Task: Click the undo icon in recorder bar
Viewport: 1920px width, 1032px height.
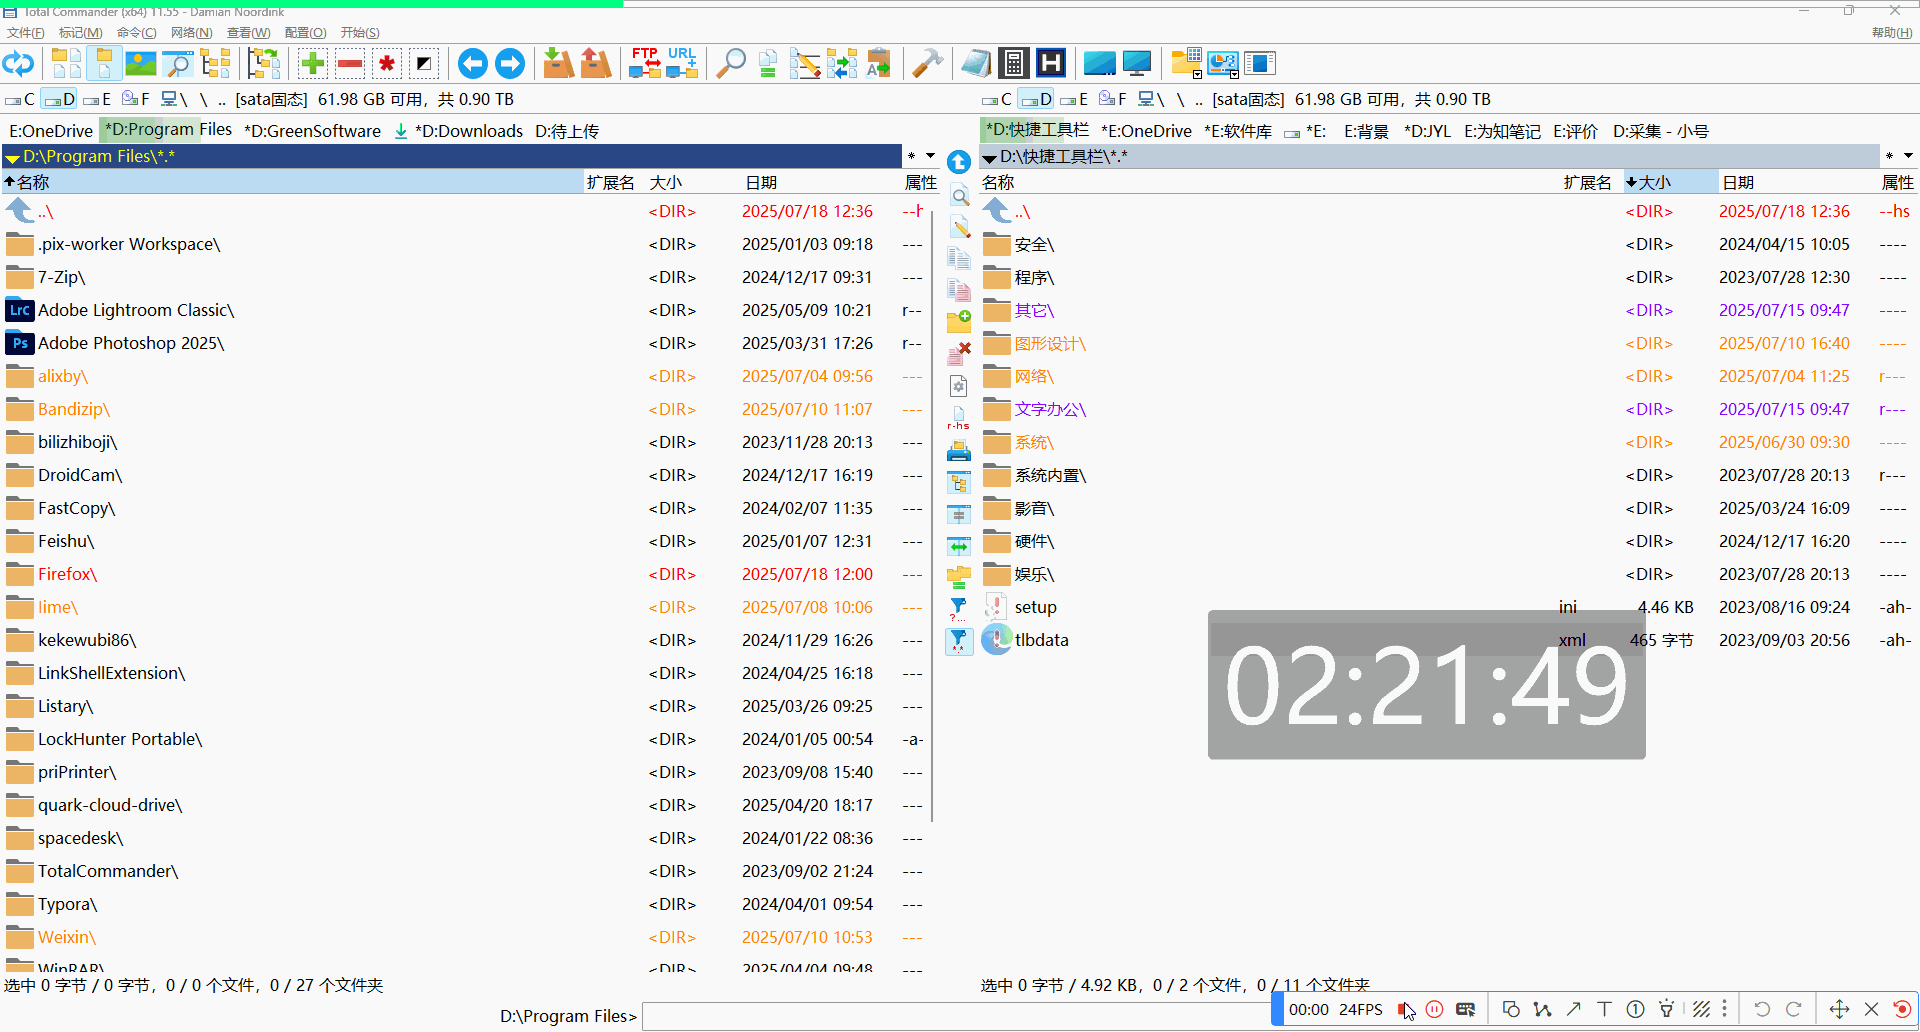Action: pos(1762,1009)
